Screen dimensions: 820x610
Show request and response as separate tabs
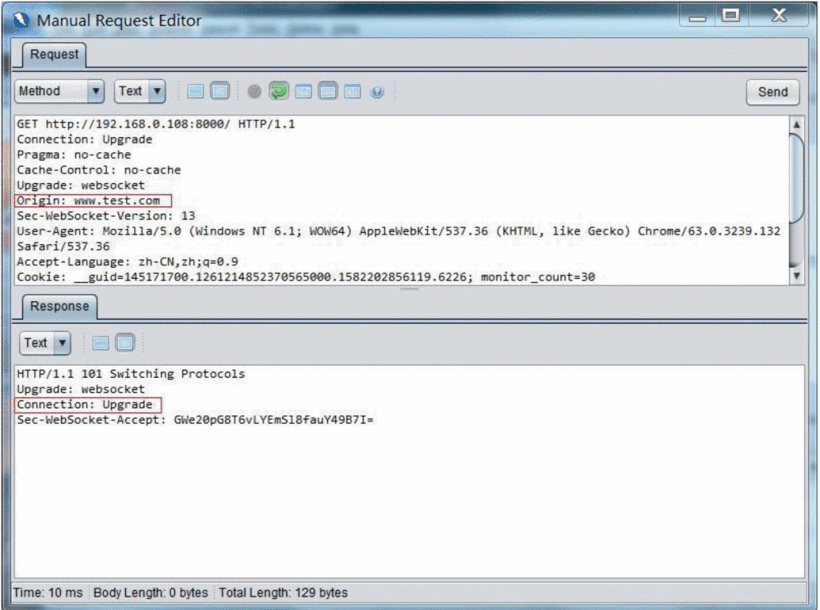303,92
